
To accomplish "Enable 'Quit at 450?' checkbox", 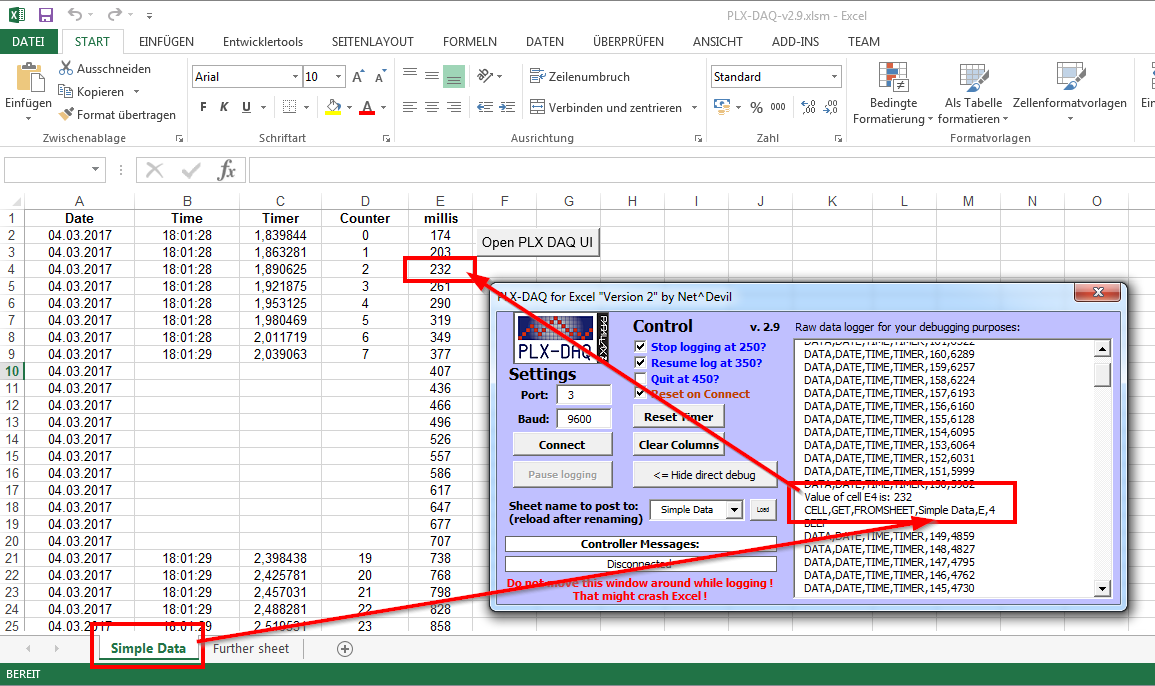I will 640,379.
